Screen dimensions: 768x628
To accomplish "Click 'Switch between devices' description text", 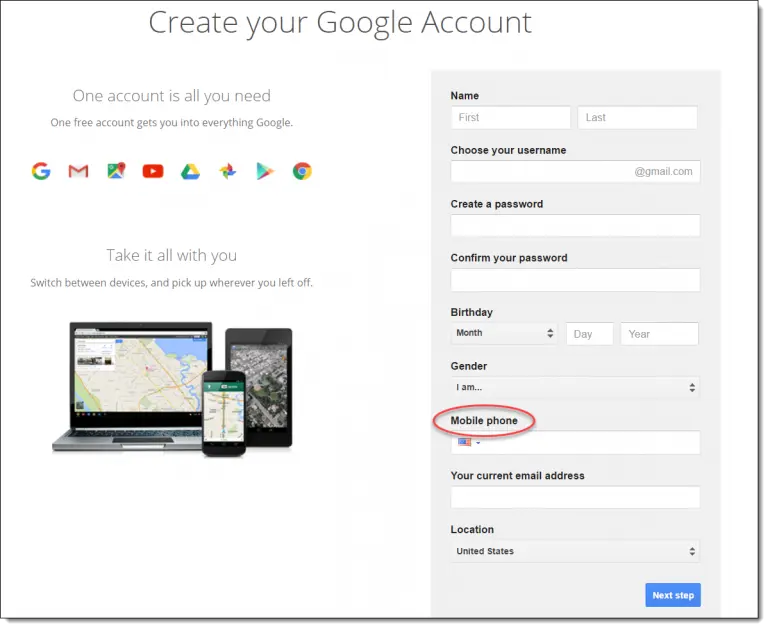I will [x=171, y=283].
